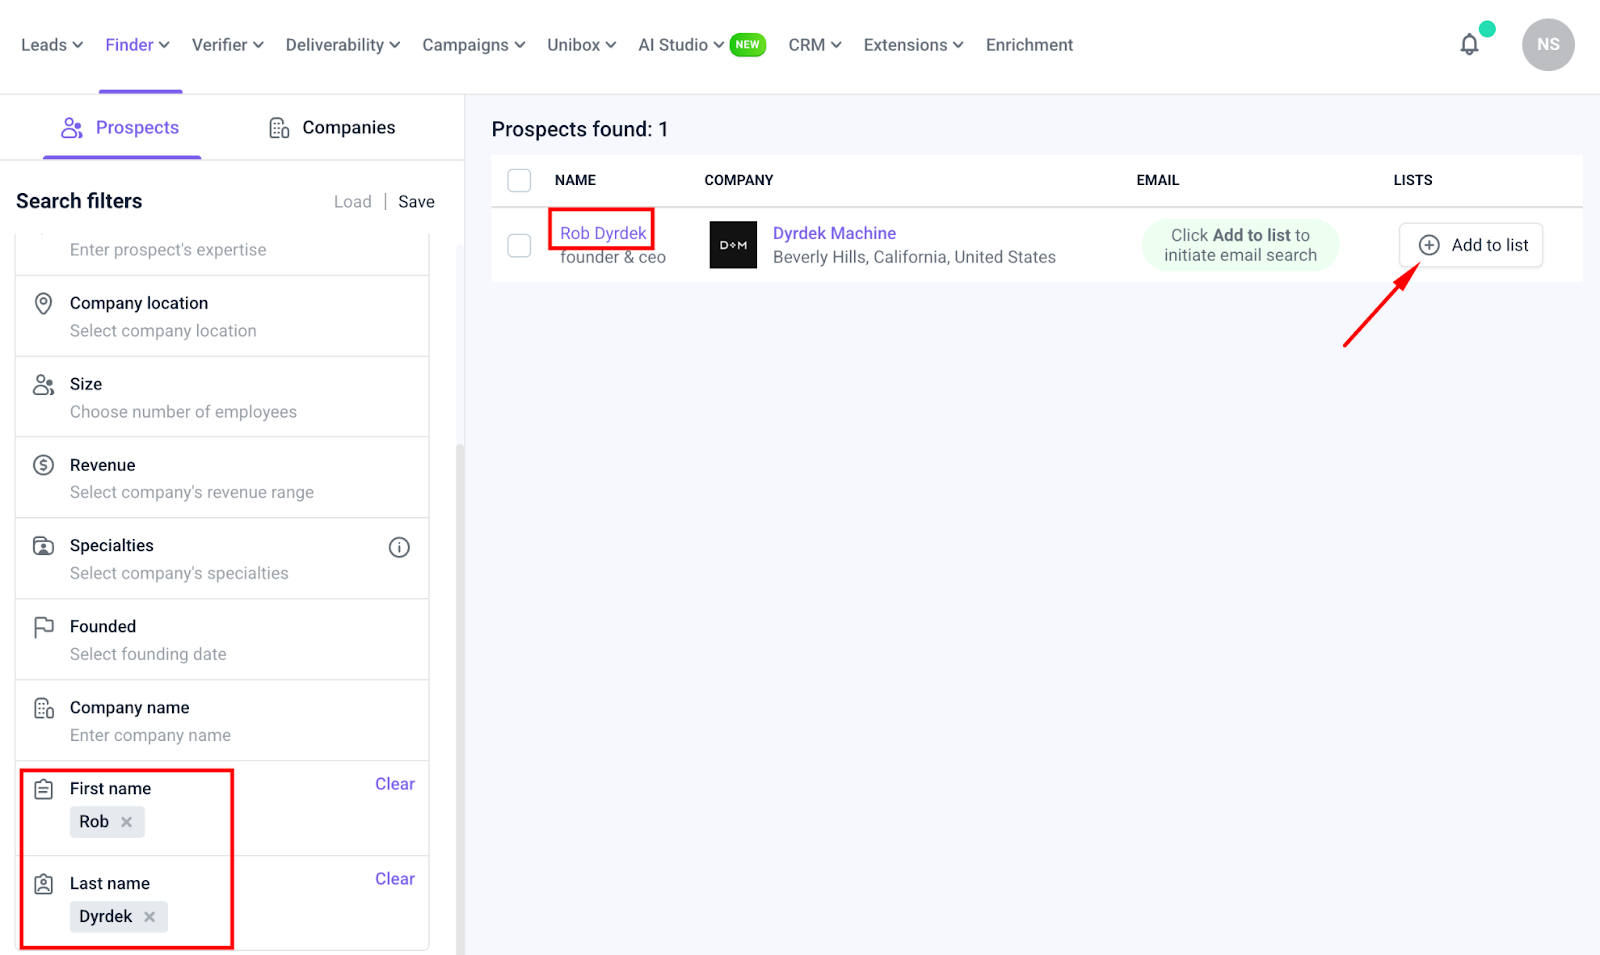Expand the Unibox menu
This screenshot has width=1600, height=955.
[582, 45]
